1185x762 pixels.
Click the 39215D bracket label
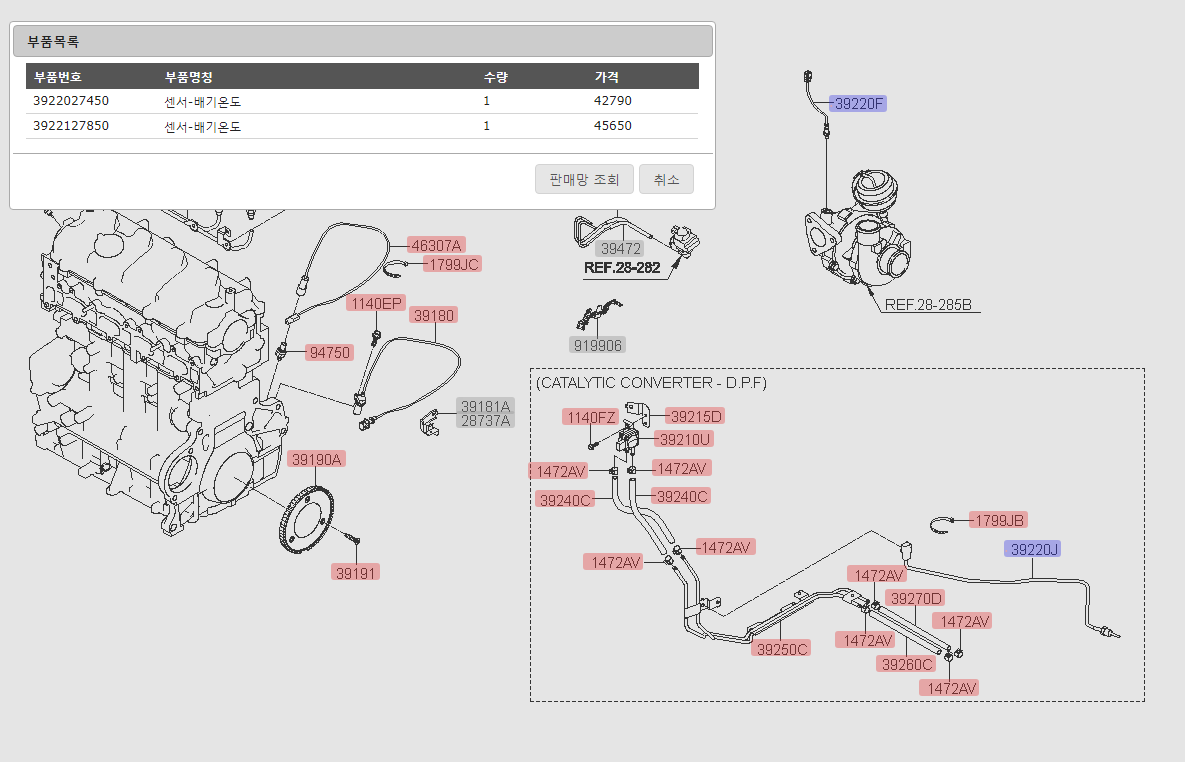(x=696, y=416)
